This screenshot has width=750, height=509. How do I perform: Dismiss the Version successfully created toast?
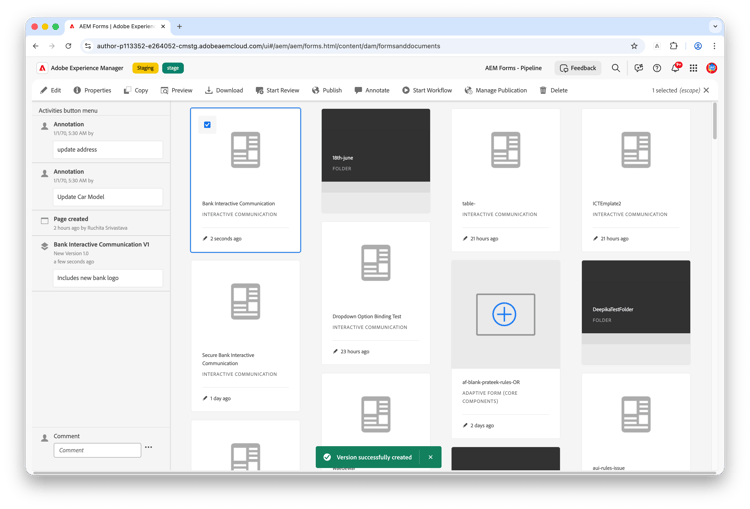(x=430, y=457)
